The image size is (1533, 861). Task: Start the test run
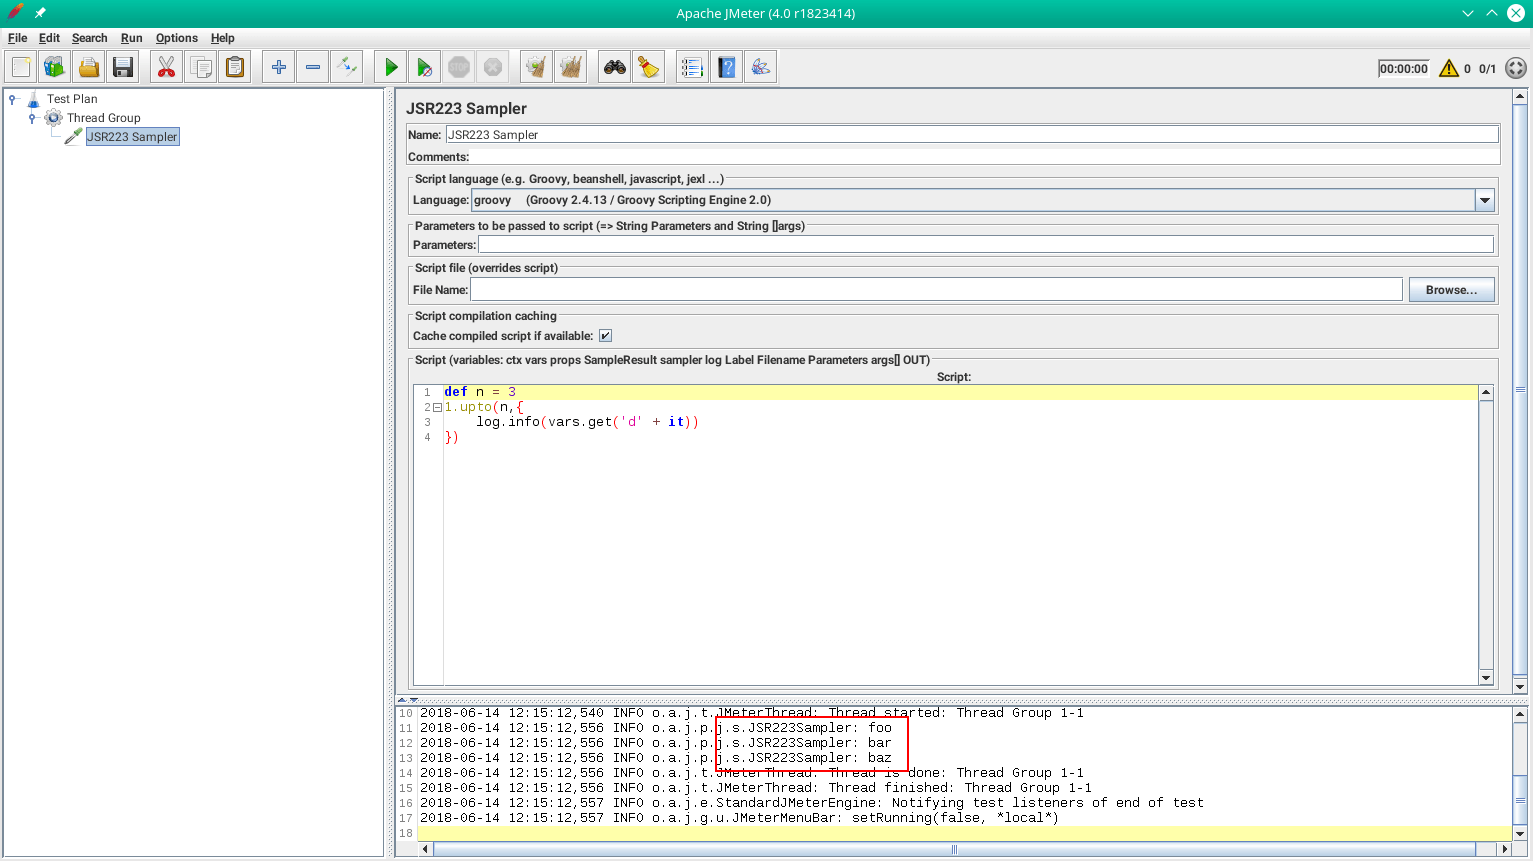(x=389, y=66)
